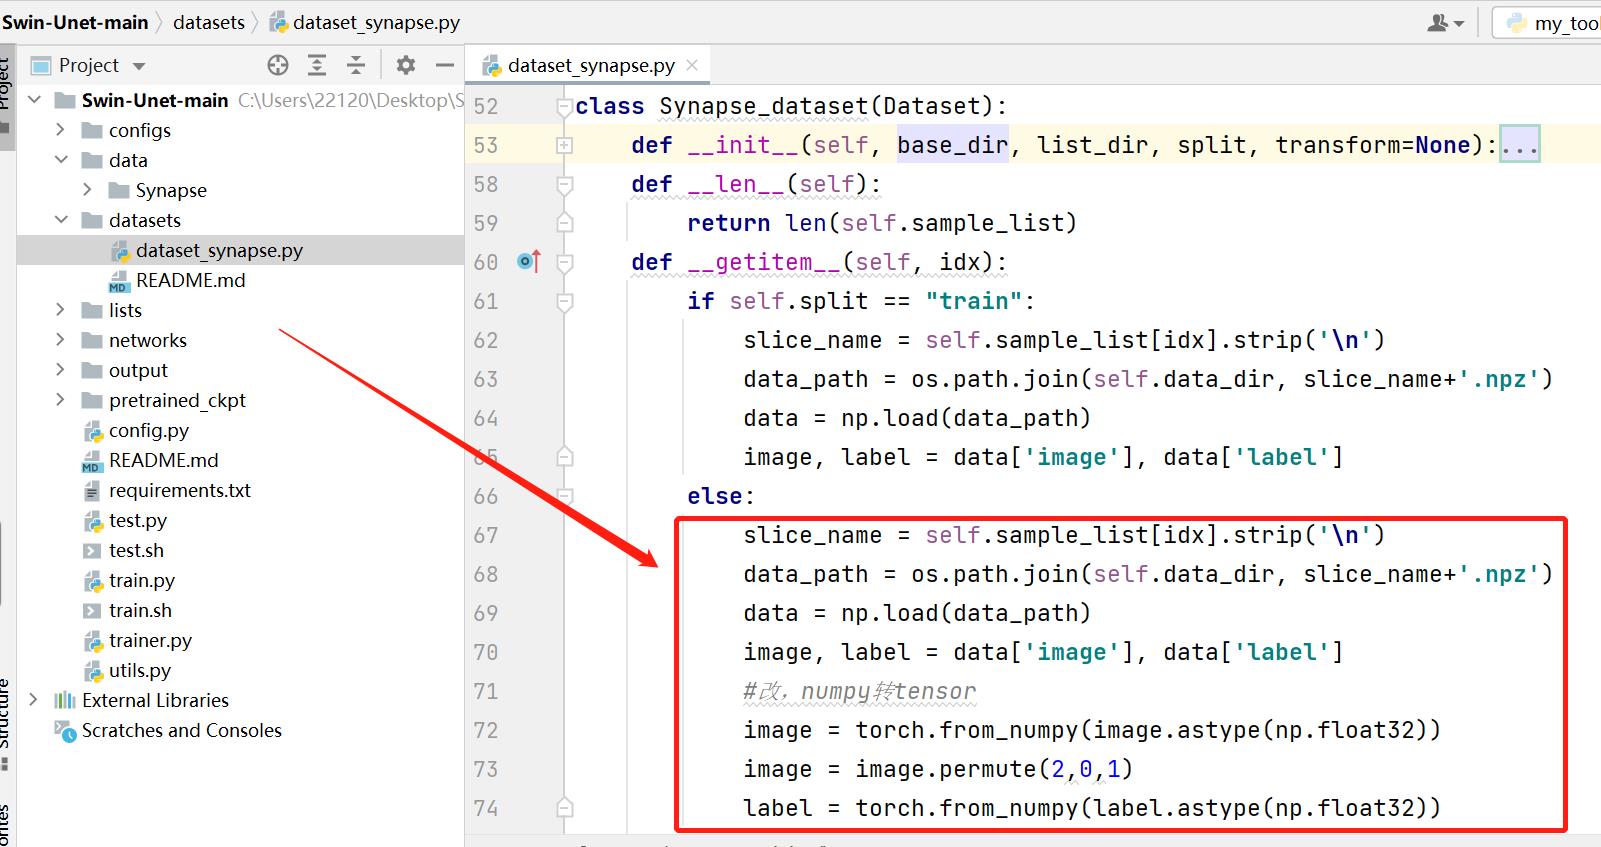The height and width of the screenshot is (847, 1601).
Task: Click the pretrained_ckpt folder label
Action: point(177,400)
